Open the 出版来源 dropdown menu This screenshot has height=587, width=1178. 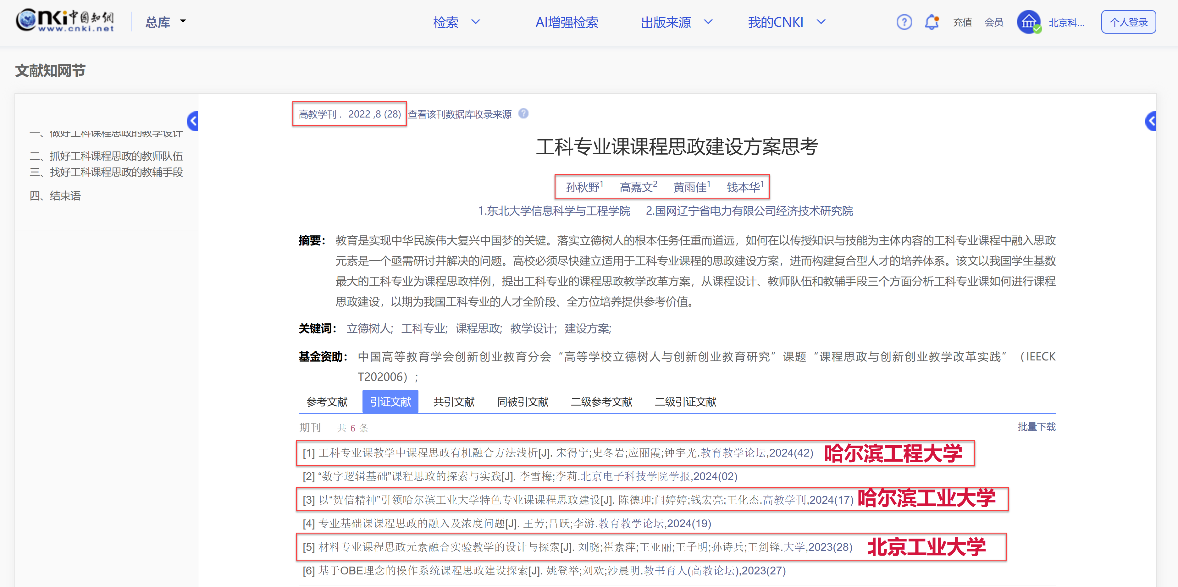click(x=678, y=22)
